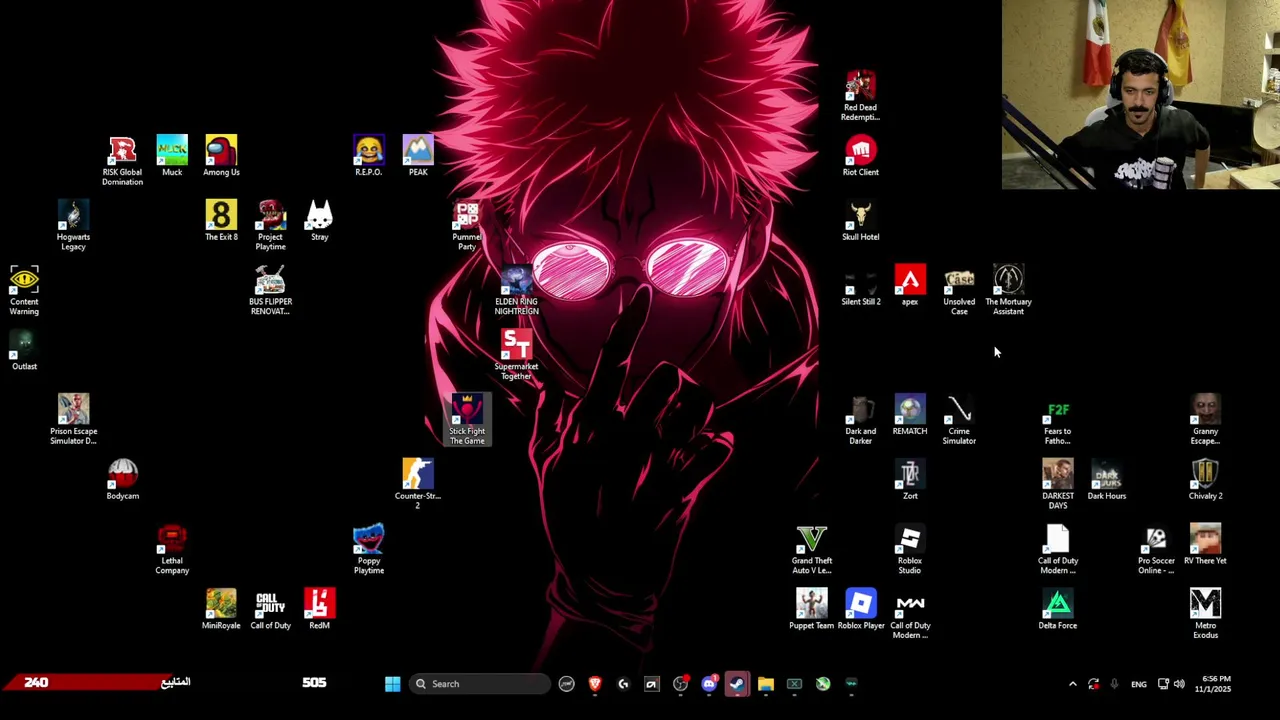Open the RISK Global Domination shortcut
1280x720 pixels.
(122, 162)
